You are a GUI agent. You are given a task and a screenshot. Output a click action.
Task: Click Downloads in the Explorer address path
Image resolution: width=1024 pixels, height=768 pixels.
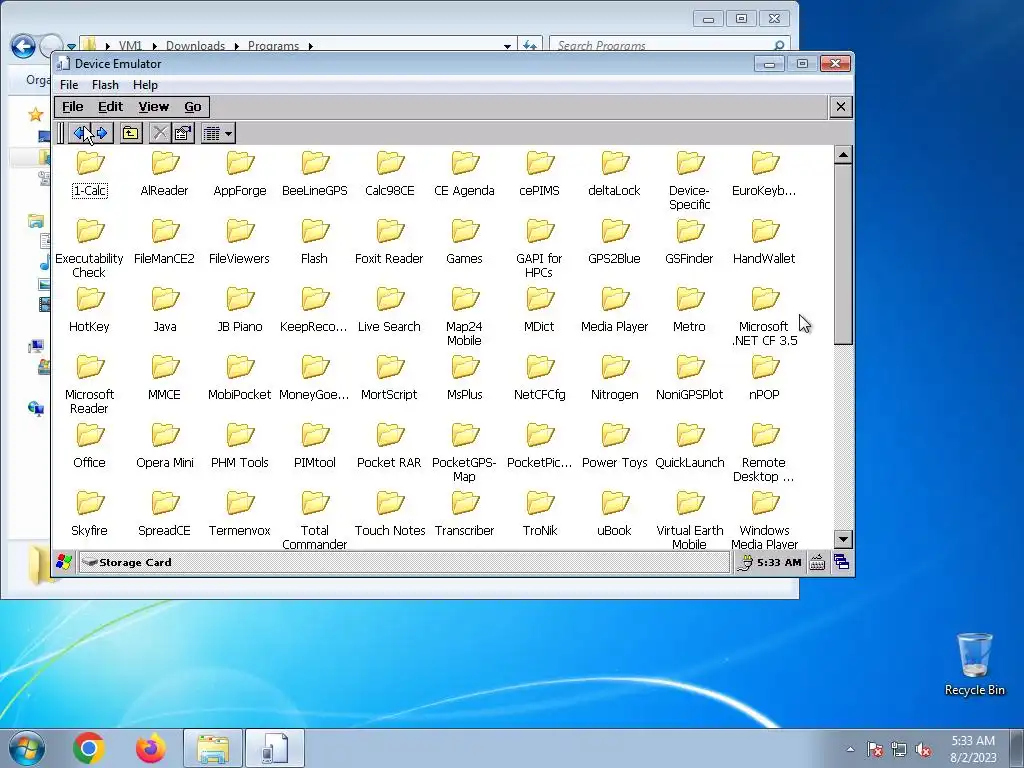(195, 46)
